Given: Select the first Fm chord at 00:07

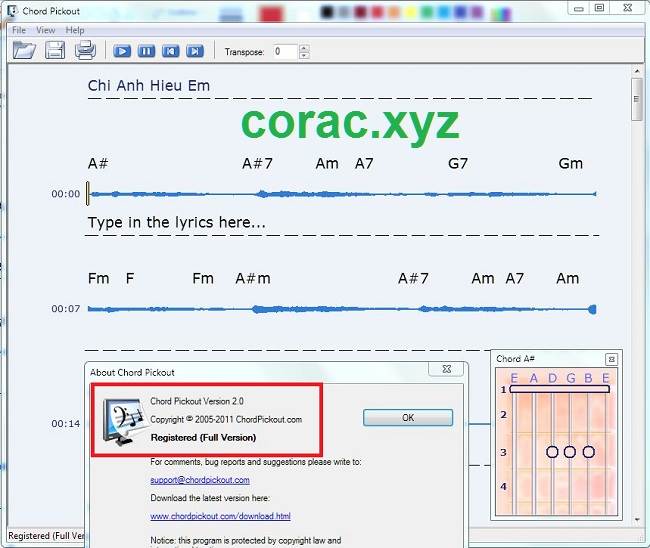Looking at the screenshot, I should [98, 278].
